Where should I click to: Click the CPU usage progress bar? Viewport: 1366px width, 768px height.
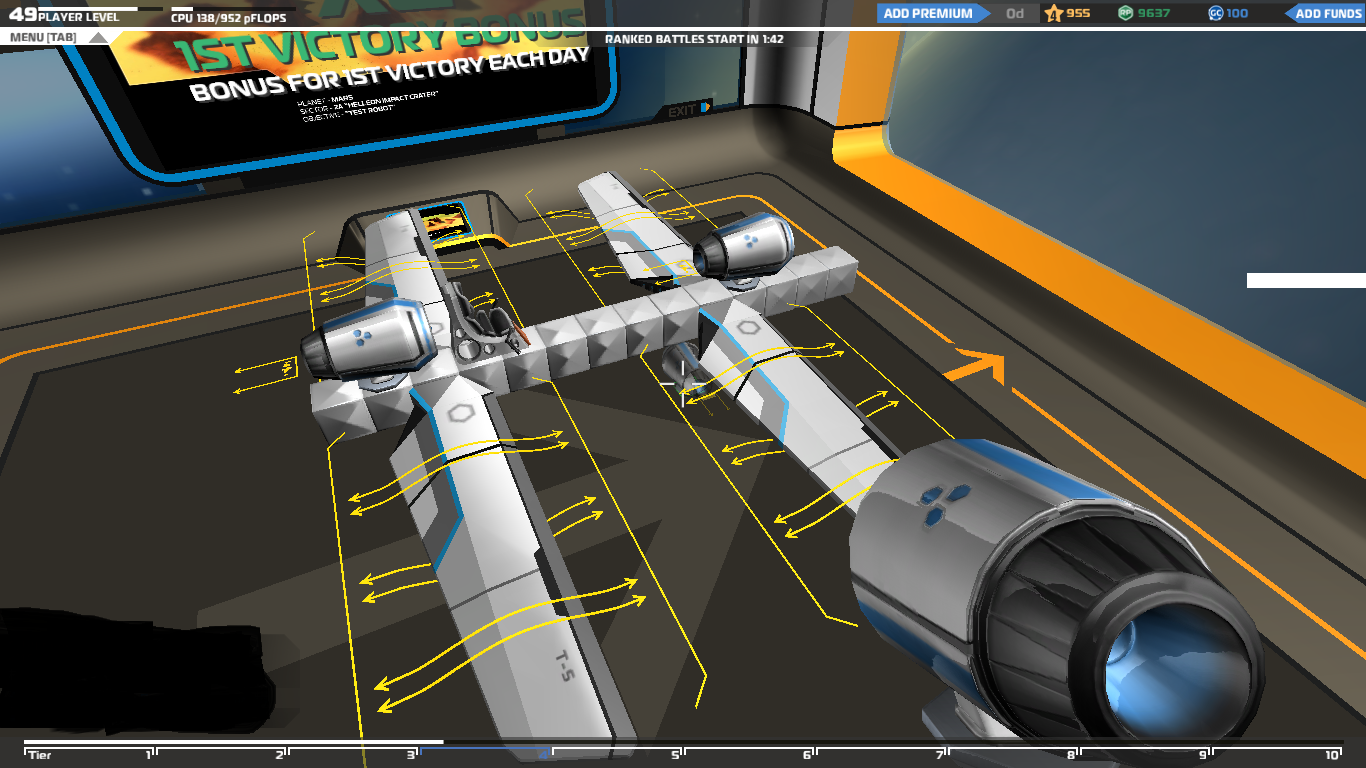[231, 9]
